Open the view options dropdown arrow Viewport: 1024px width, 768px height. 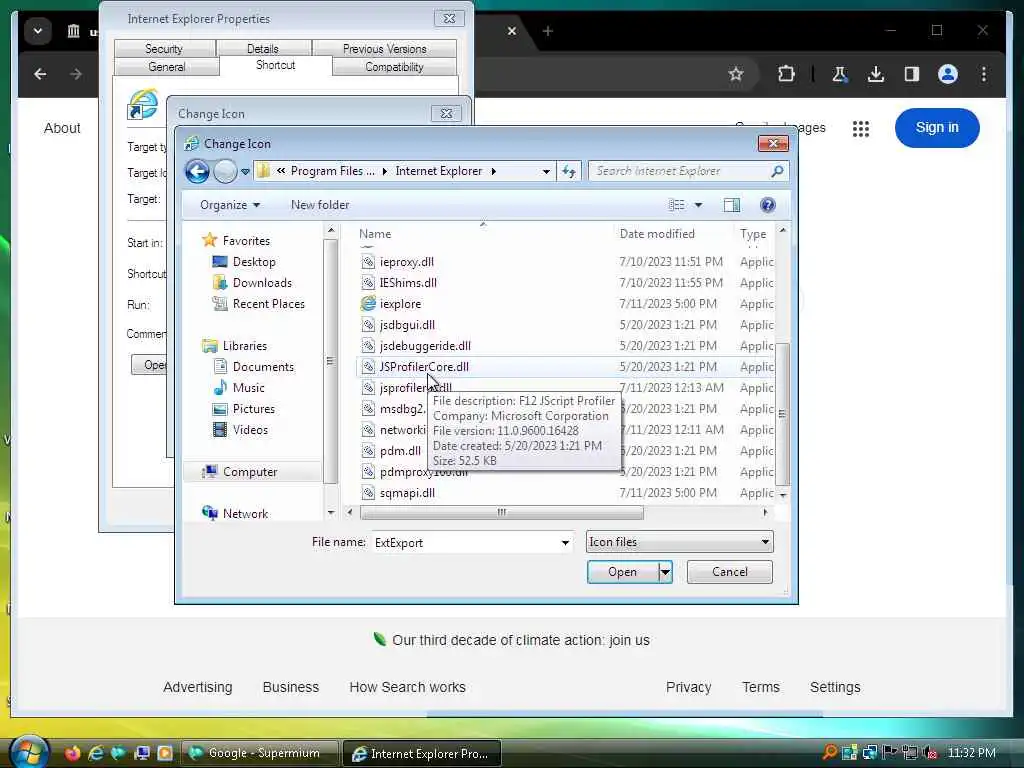click(698, 205)
